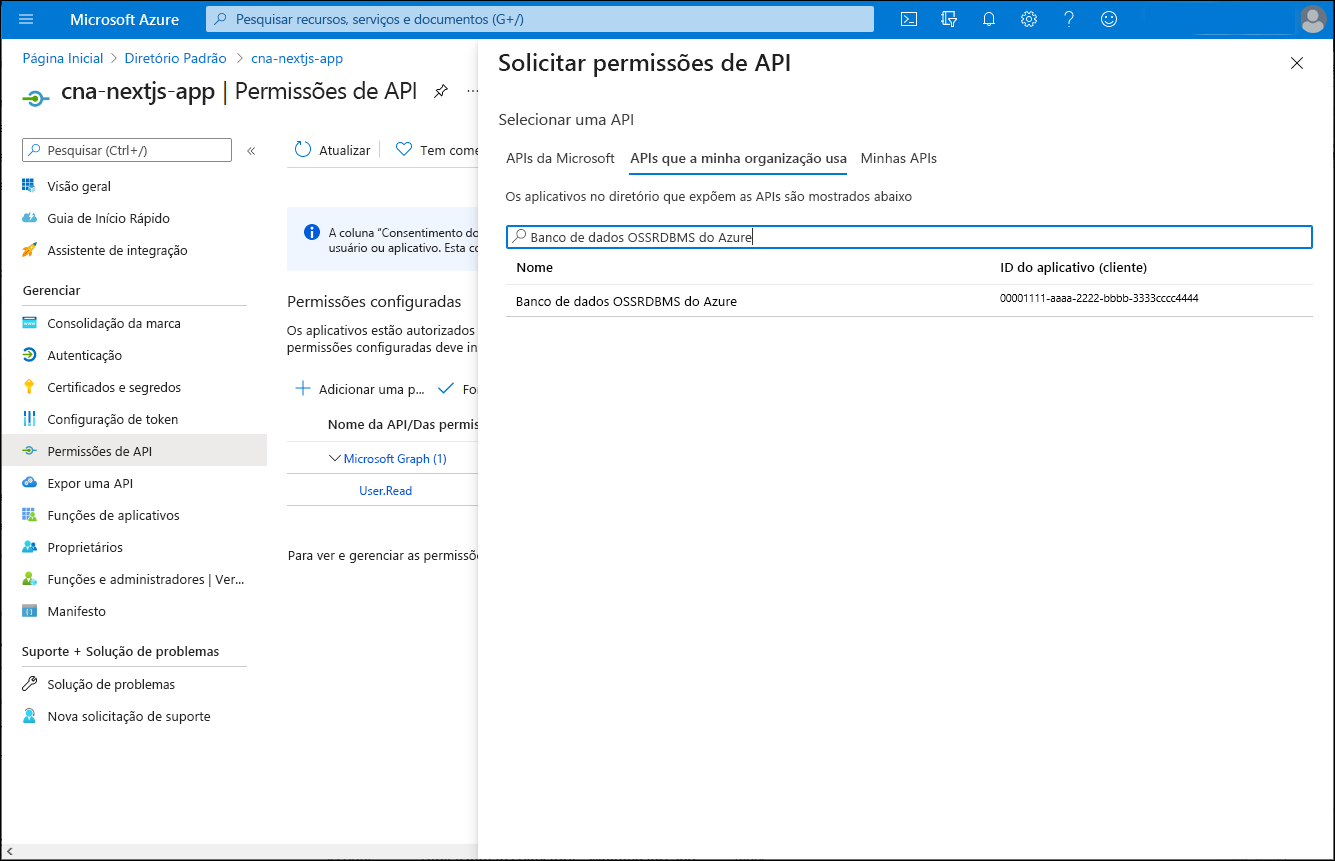Click the Funções de aplicativos icon

(29, 515)
